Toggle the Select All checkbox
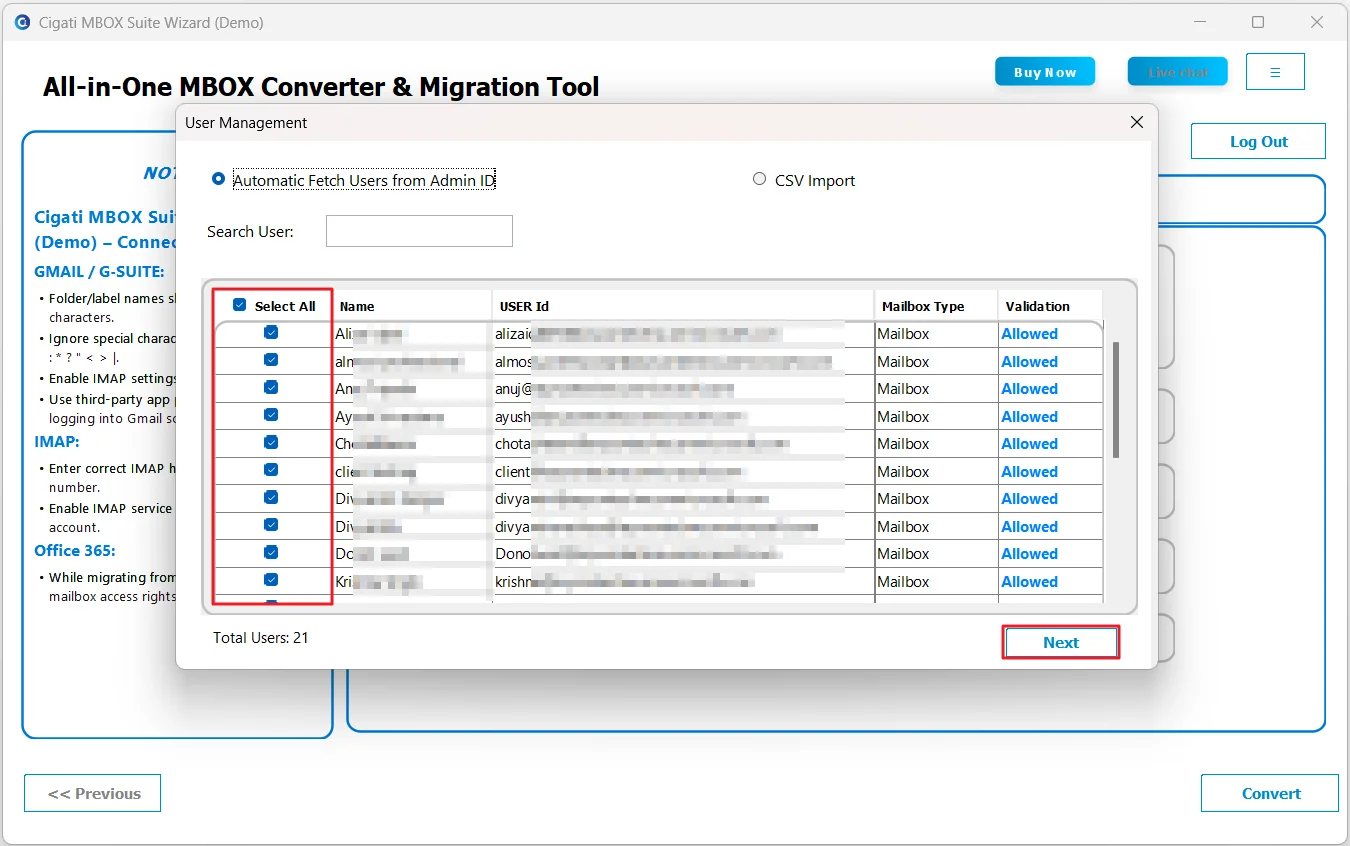 [x=239, y=305]
